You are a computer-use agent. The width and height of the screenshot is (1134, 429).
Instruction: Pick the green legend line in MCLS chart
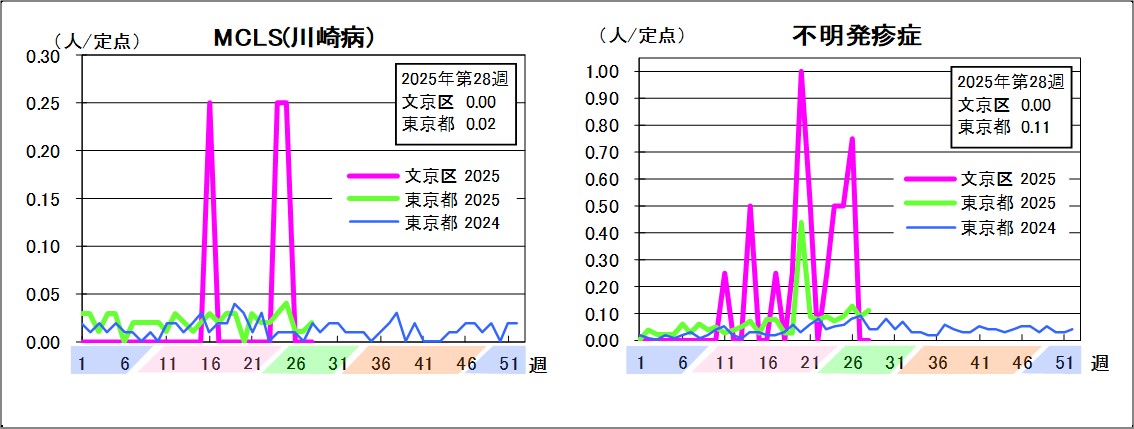373,198
